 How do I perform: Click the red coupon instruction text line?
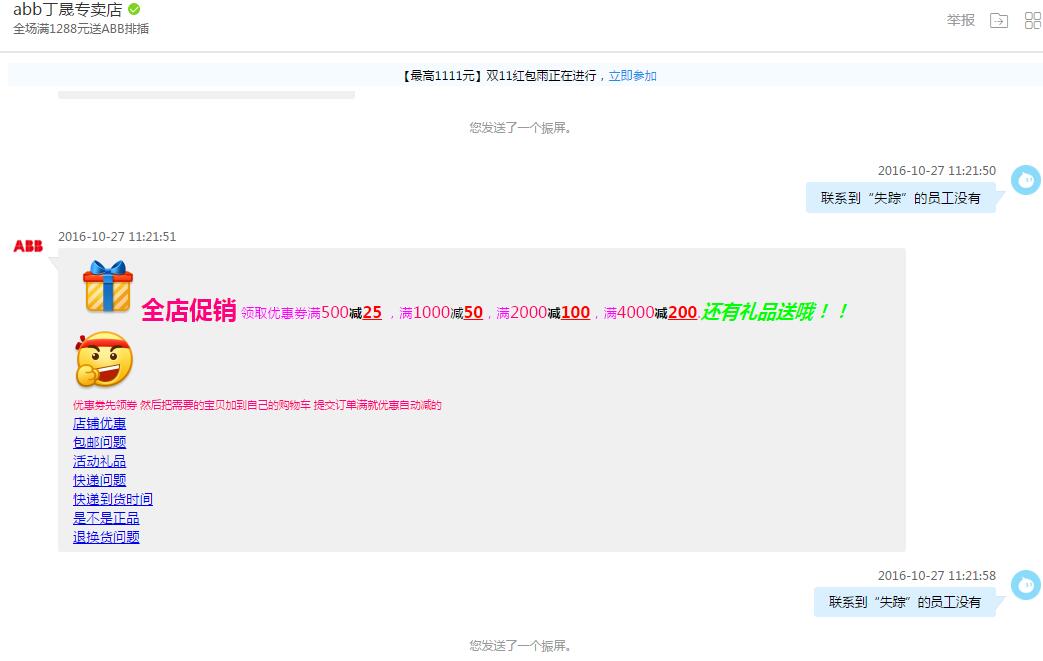[257, 405]
